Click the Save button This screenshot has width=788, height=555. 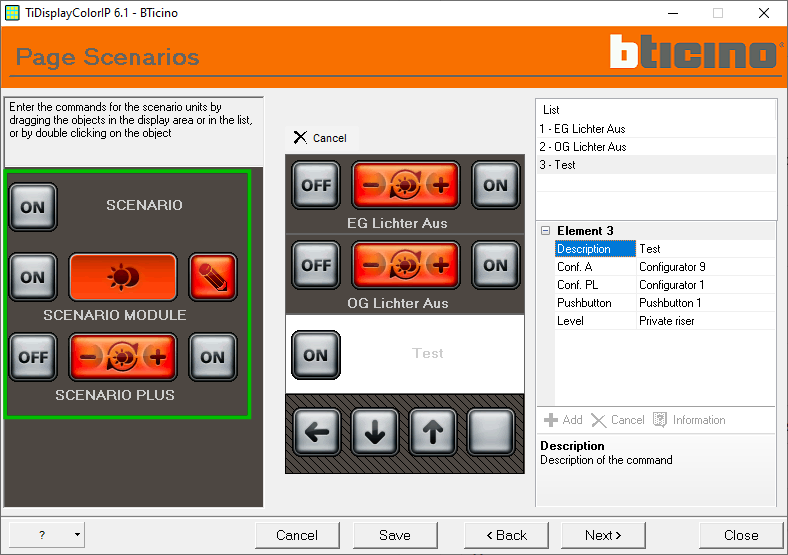coord(395,535)
